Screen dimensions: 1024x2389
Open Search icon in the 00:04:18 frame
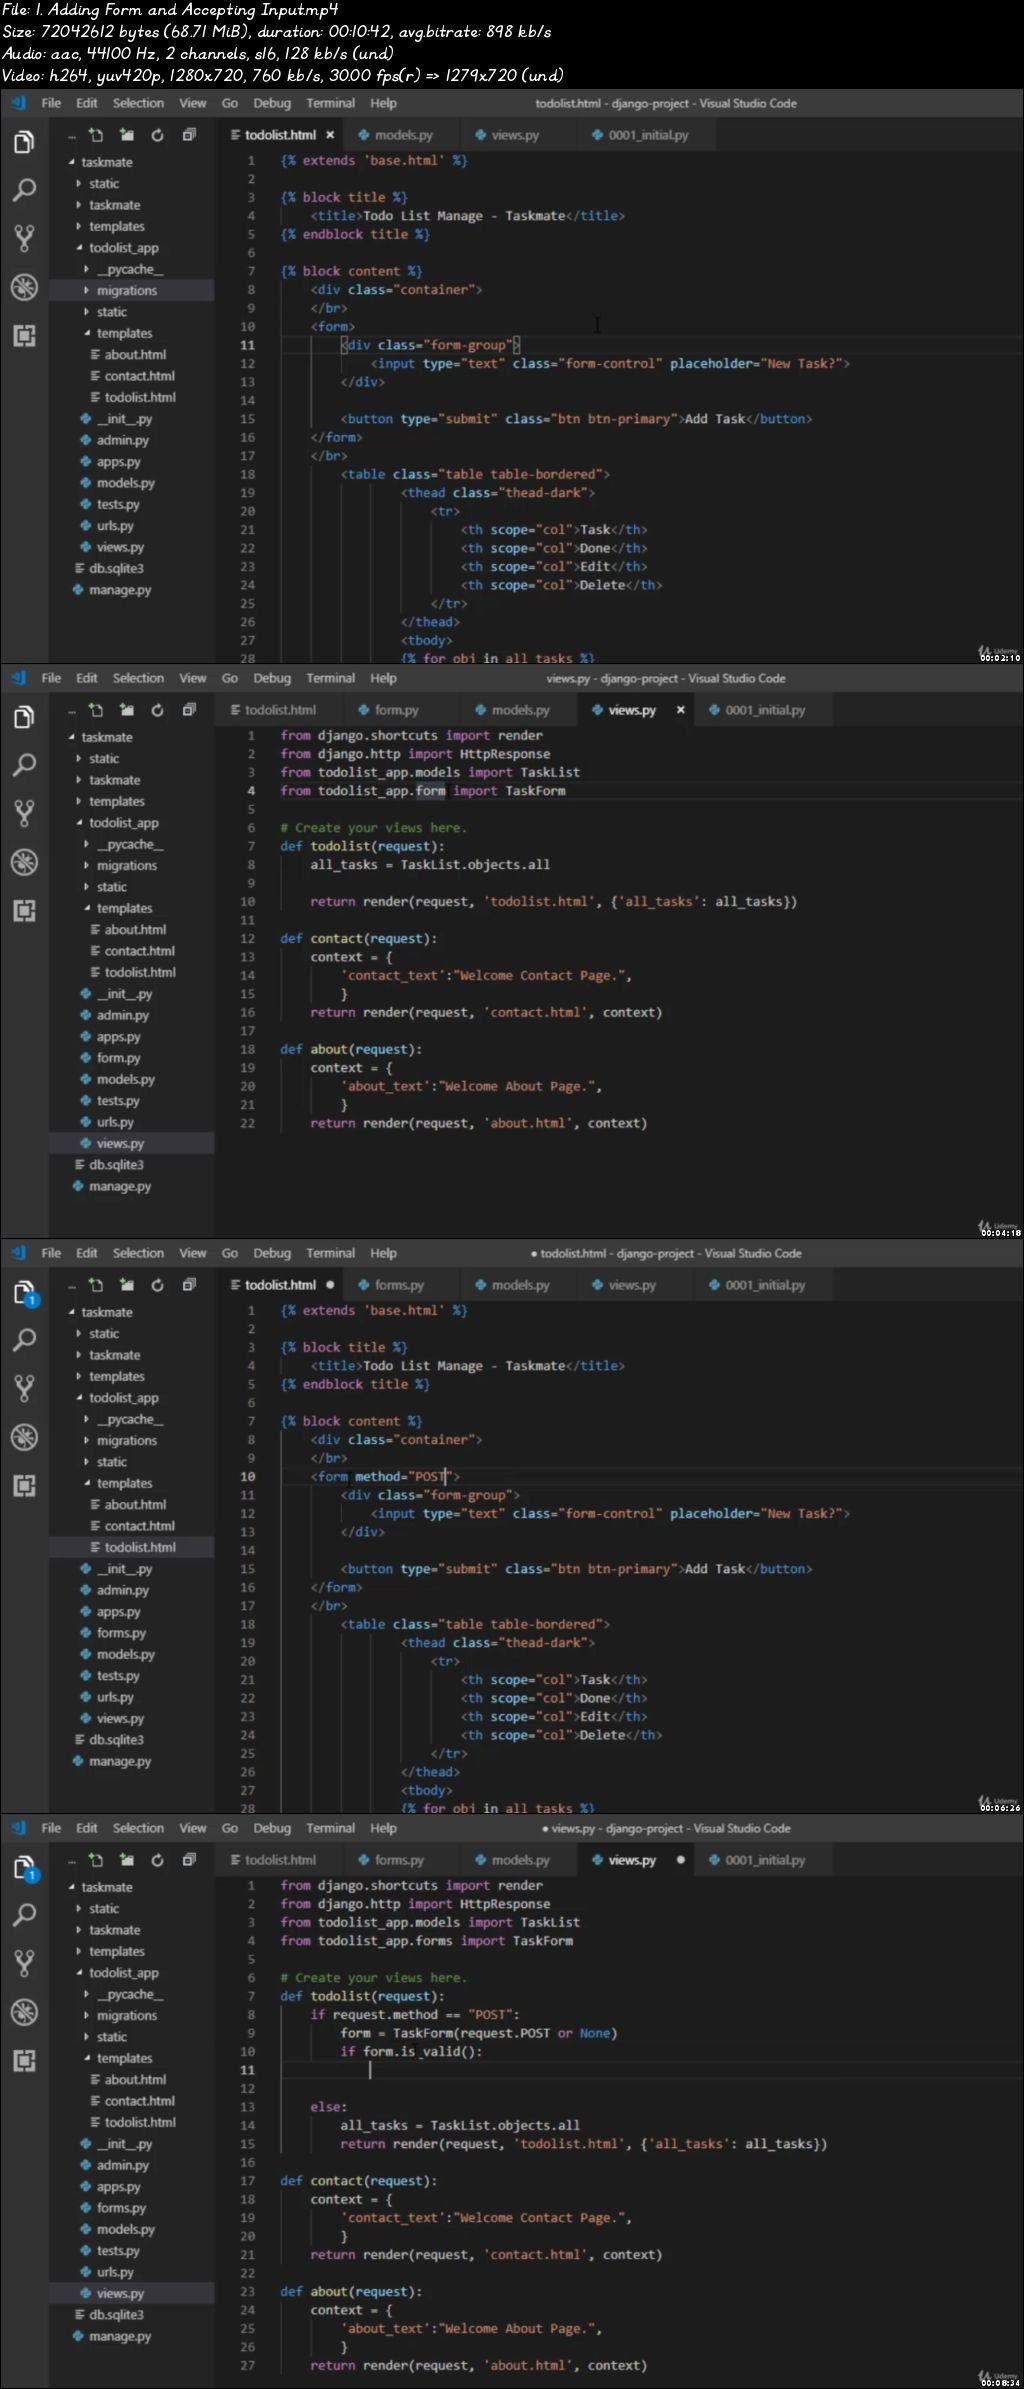click(x=24, y=765)
